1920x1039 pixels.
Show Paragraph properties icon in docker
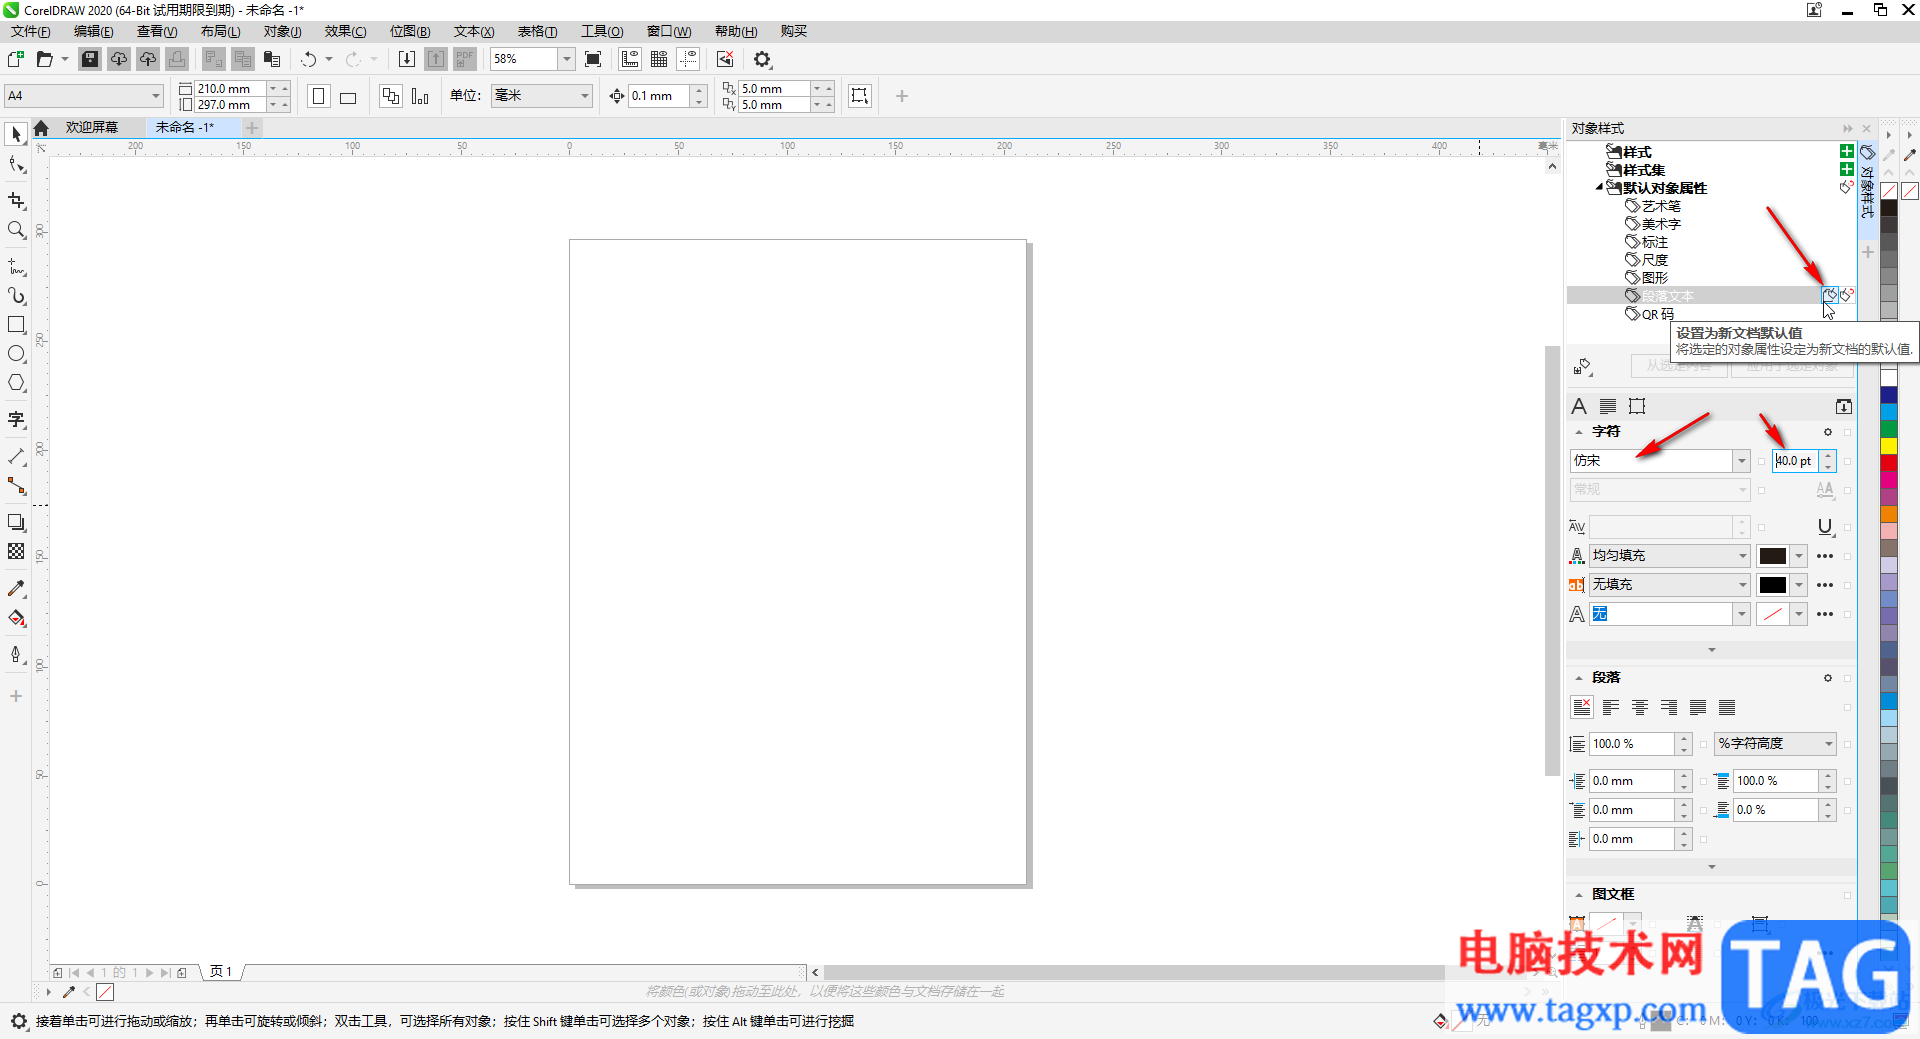[1608, 406]
